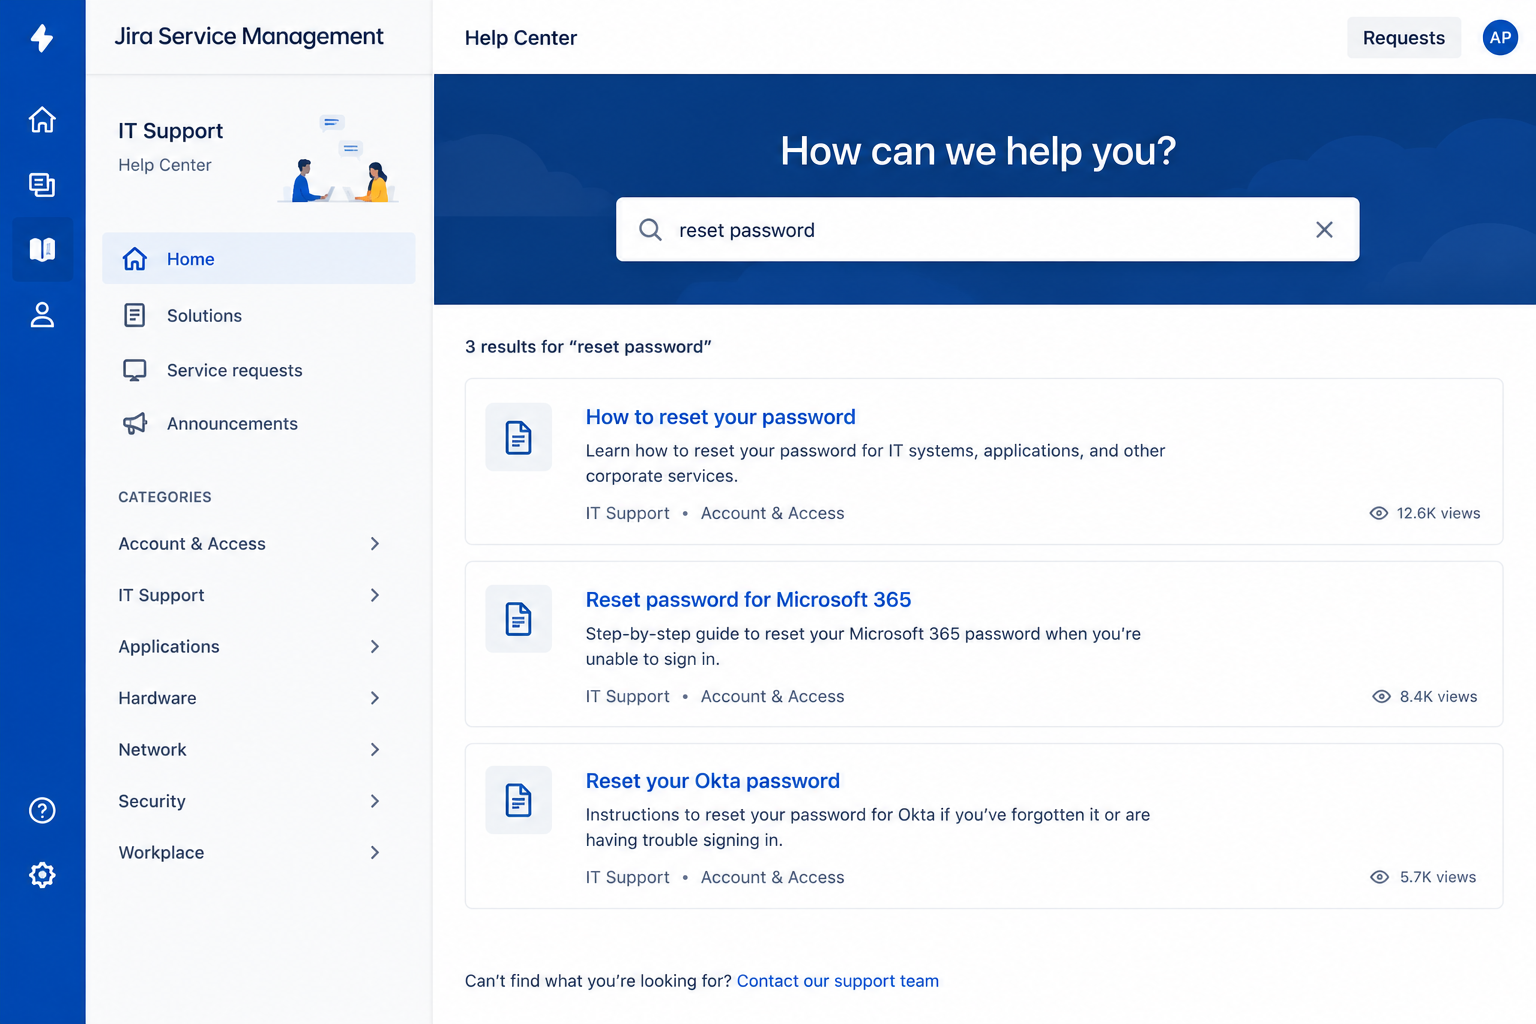Click IT Support tag under Microsoft 365 article
1536x1024 pixels.
pos(627,697)
